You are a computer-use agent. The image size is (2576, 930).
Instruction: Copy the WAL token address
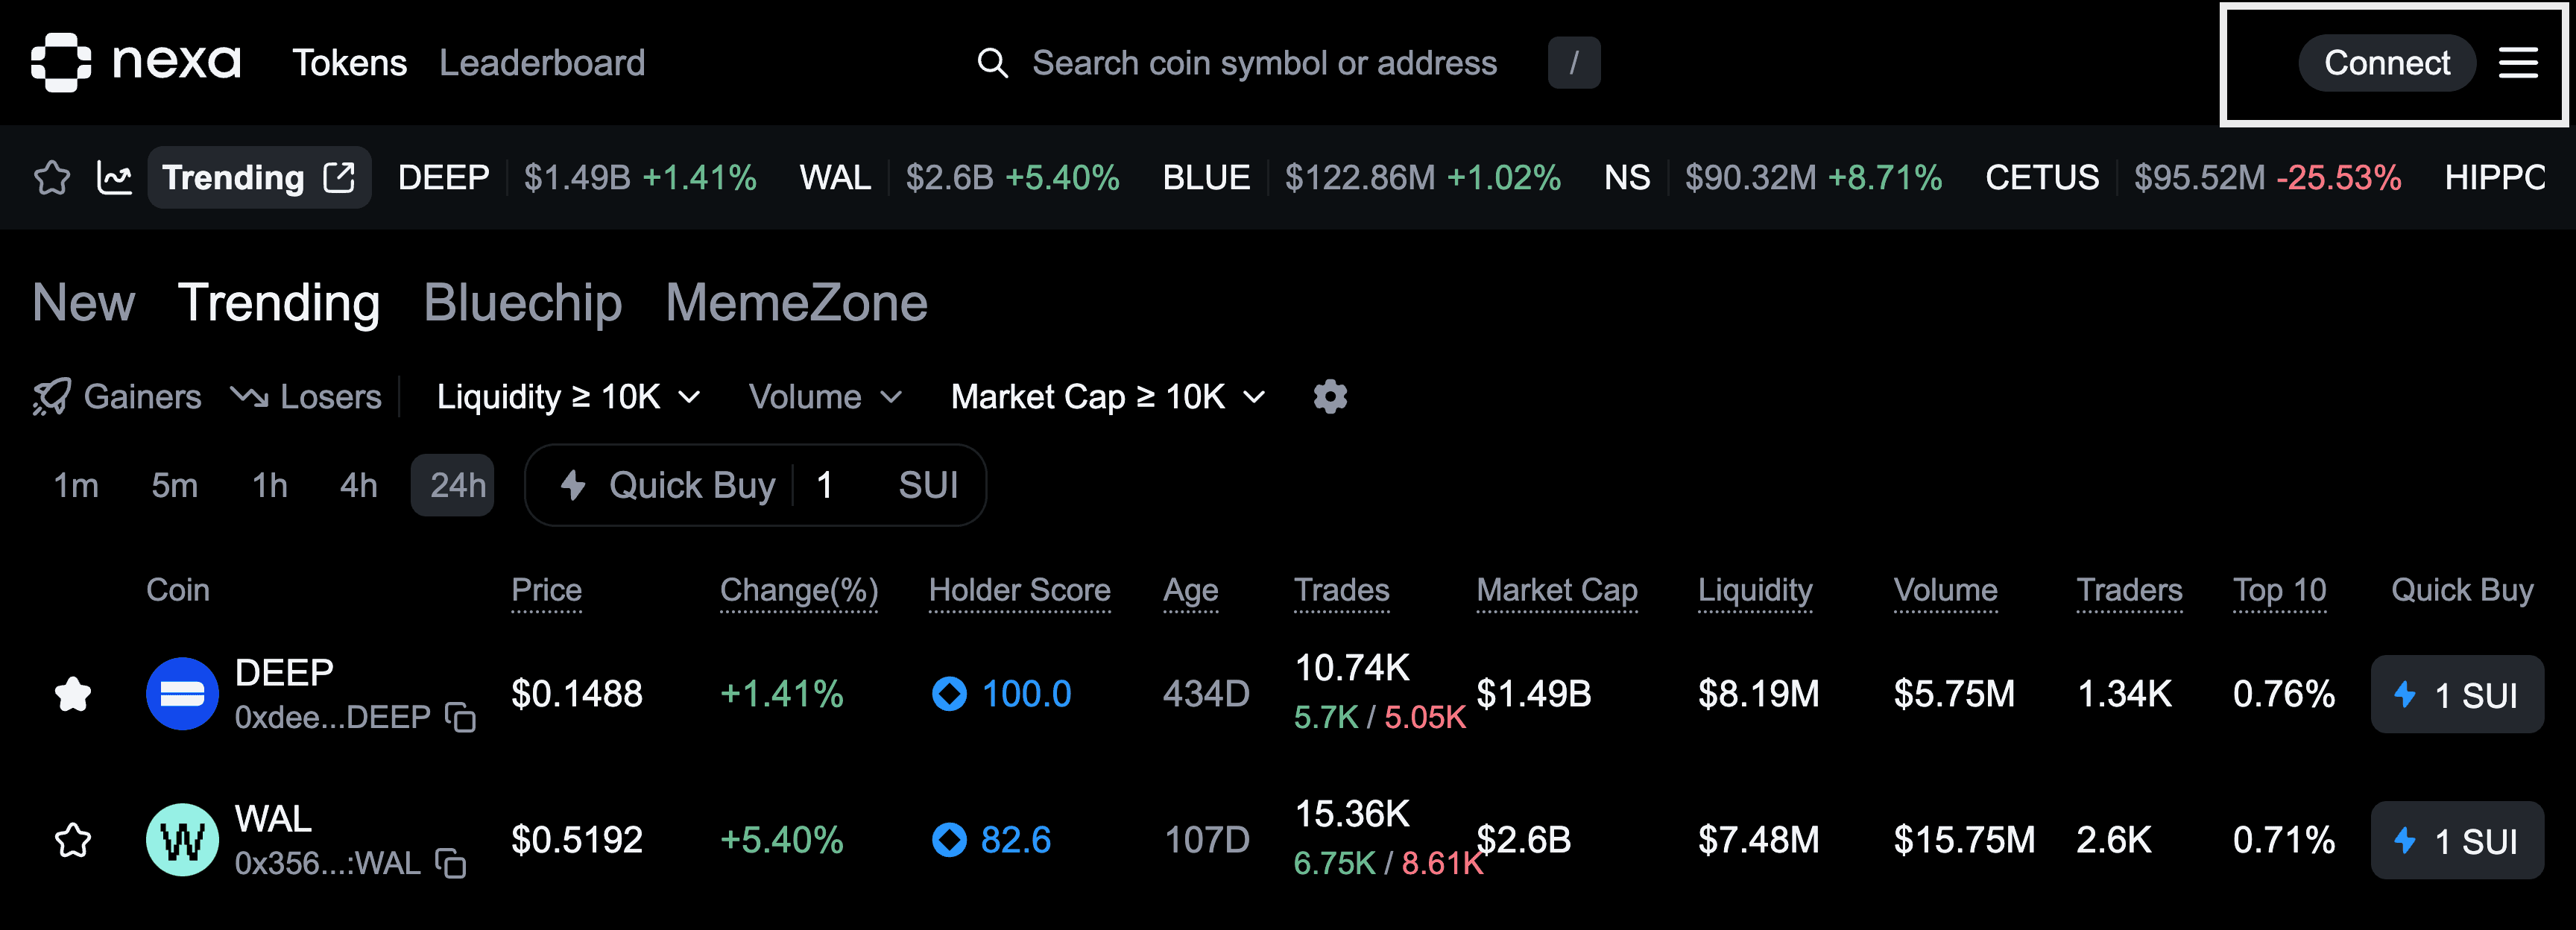click(x=452, y=863)
